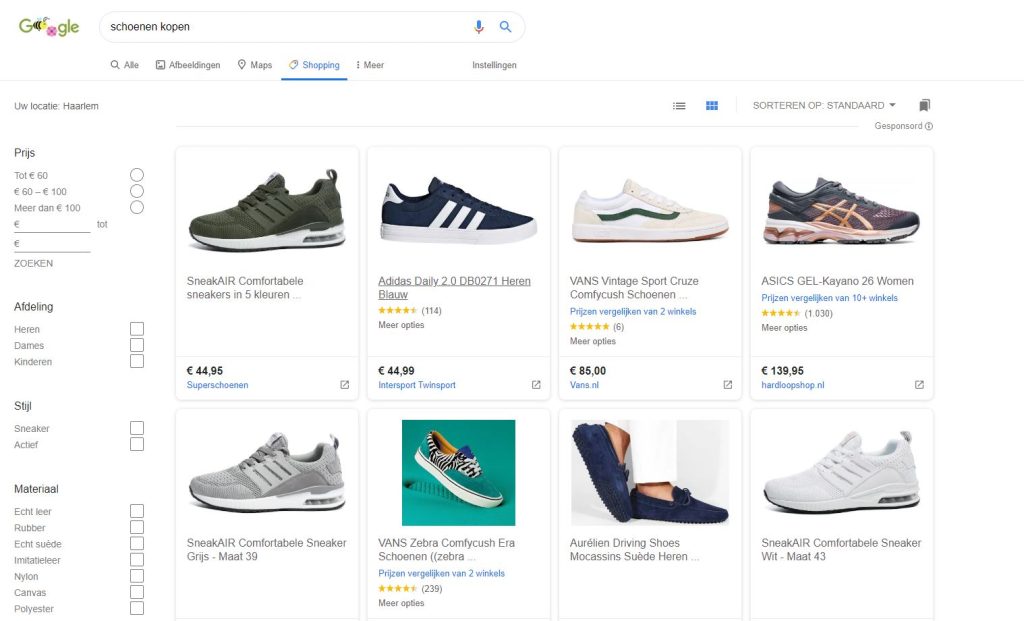Switch to list view layout
The width and height of the screenshot is (1024, 621).
pos(679,104)
